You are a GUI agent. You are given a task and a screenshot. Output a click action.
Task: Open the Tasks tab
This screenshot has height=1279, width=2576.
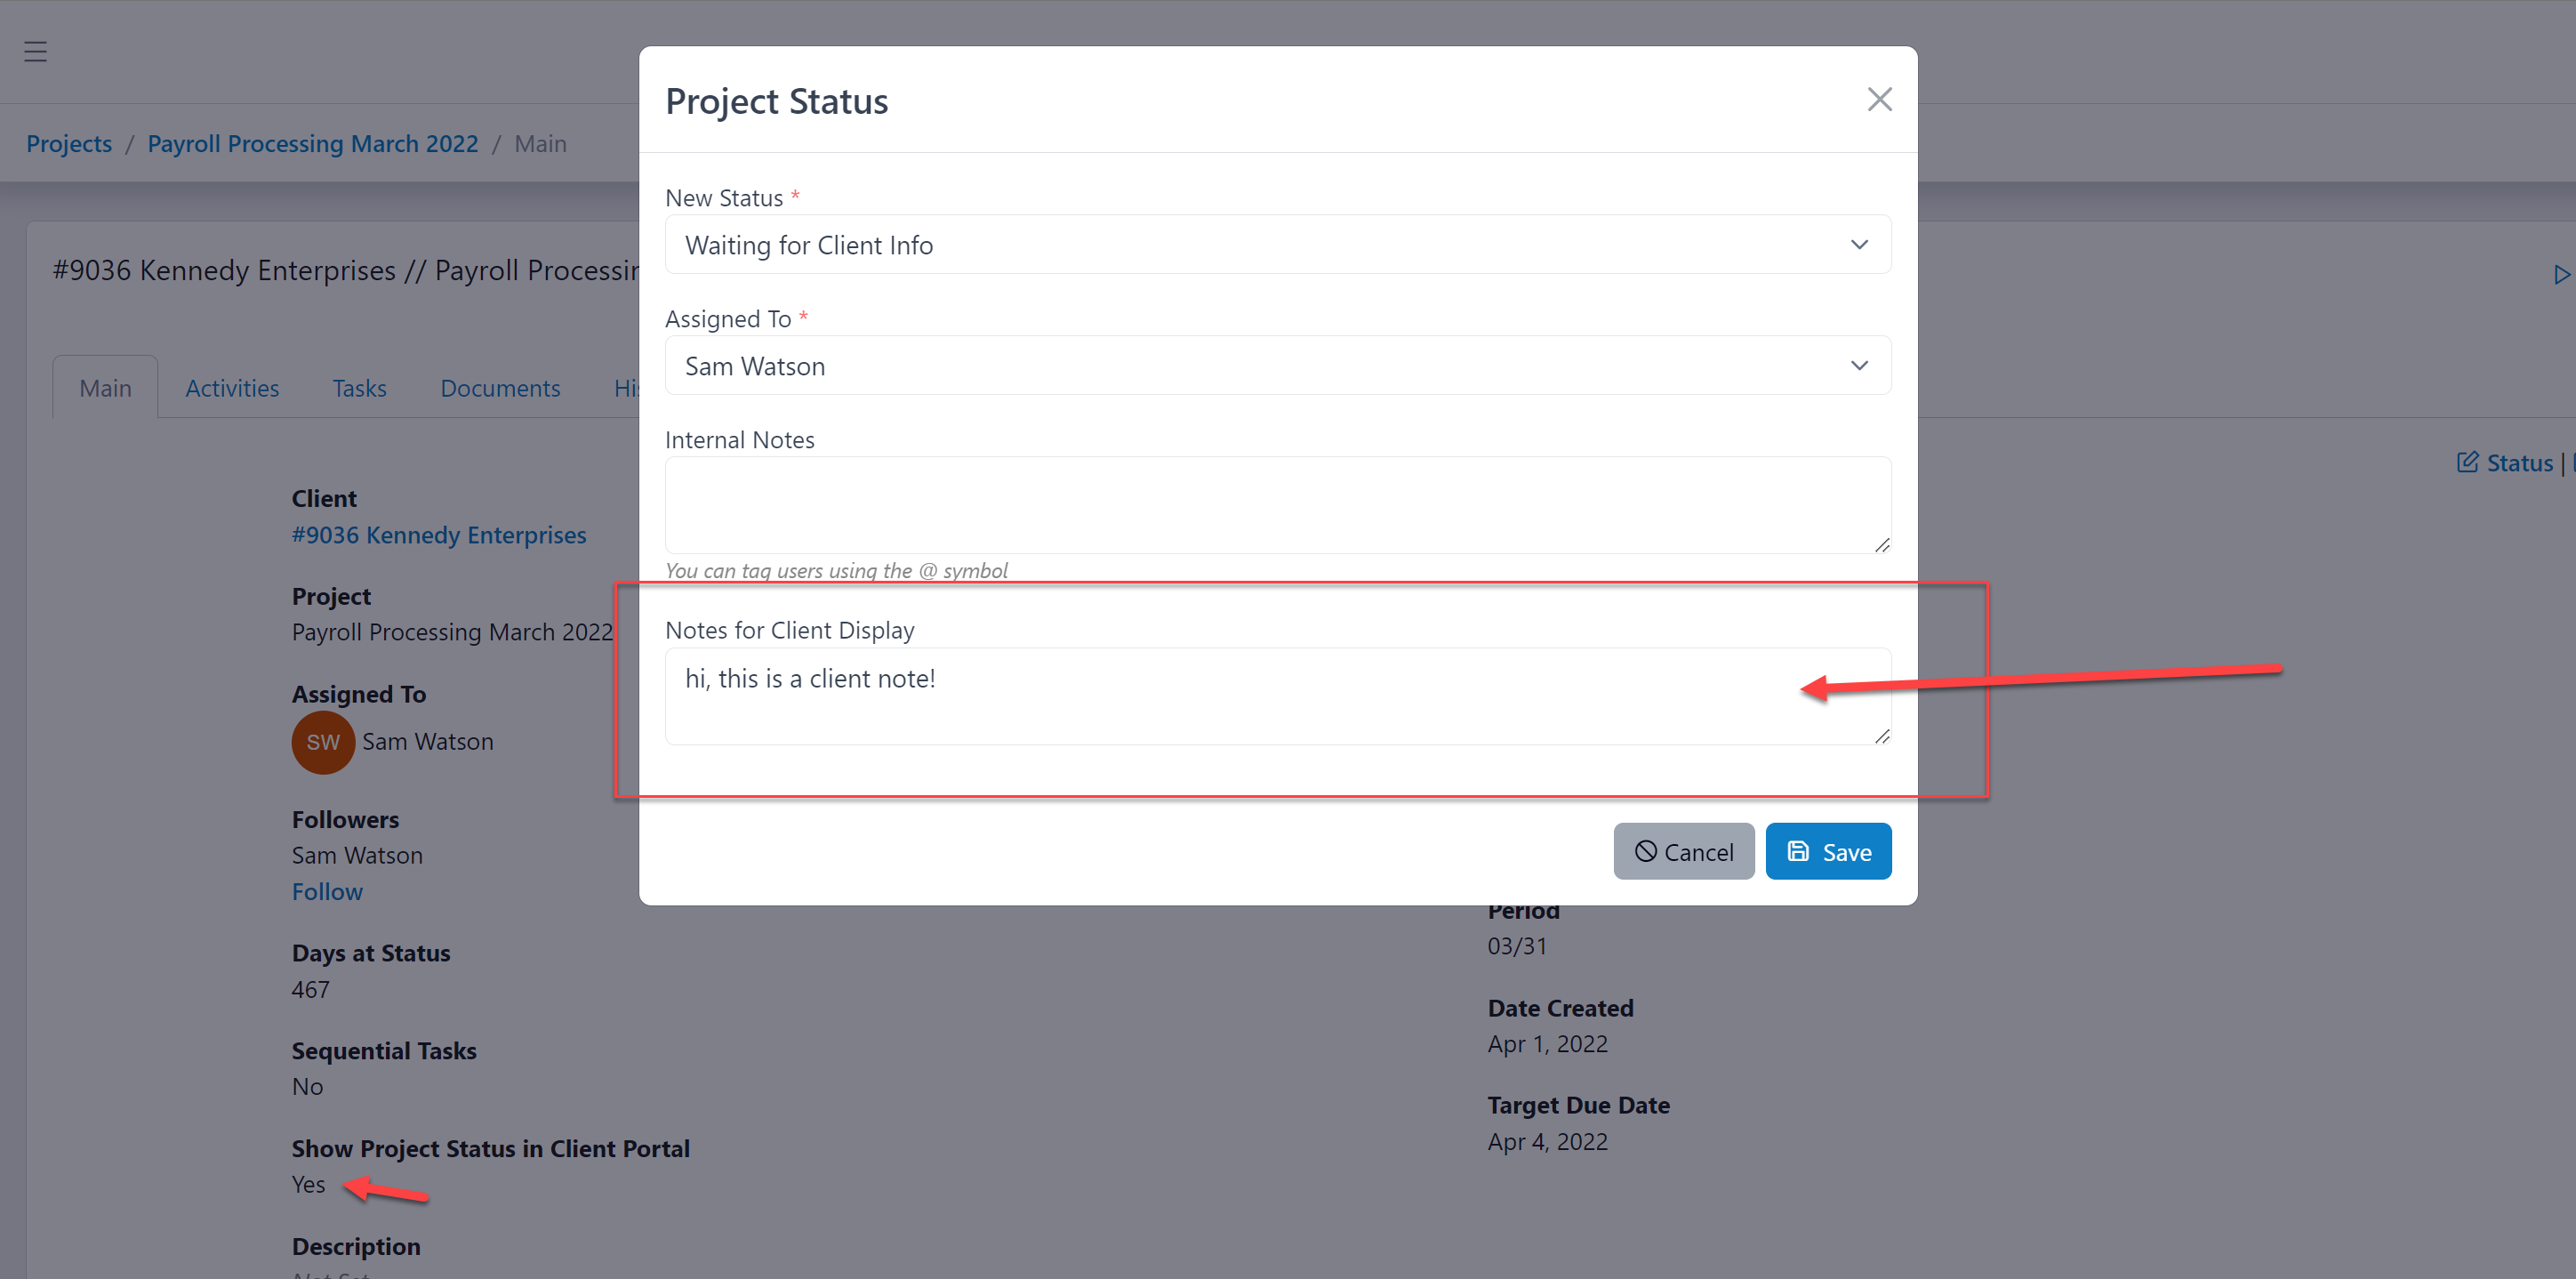click(x=359, y=388)
